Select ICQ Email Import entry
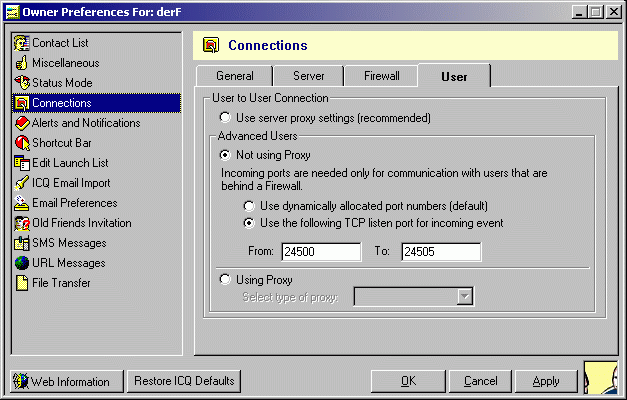This screenshot has width=627, height=400. 96,183
